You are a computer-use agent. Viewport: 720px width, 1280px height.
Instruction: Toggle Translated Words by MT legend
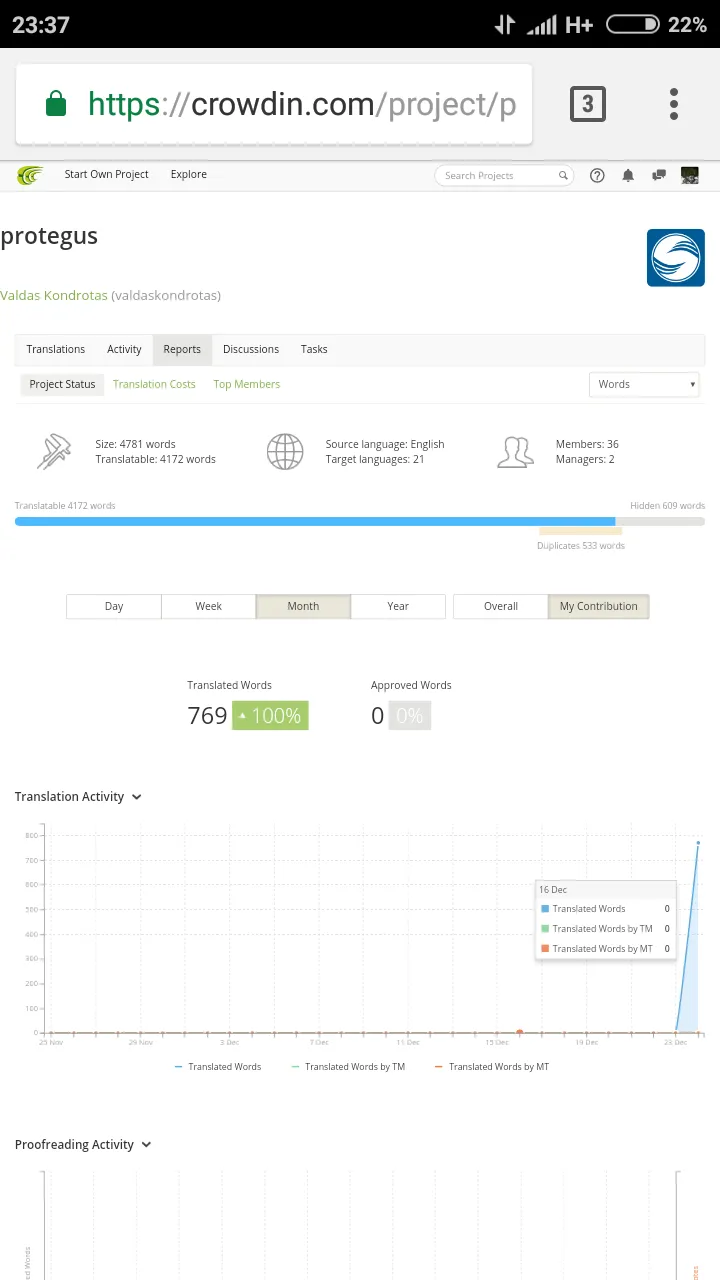click(x=492, y=1067)
